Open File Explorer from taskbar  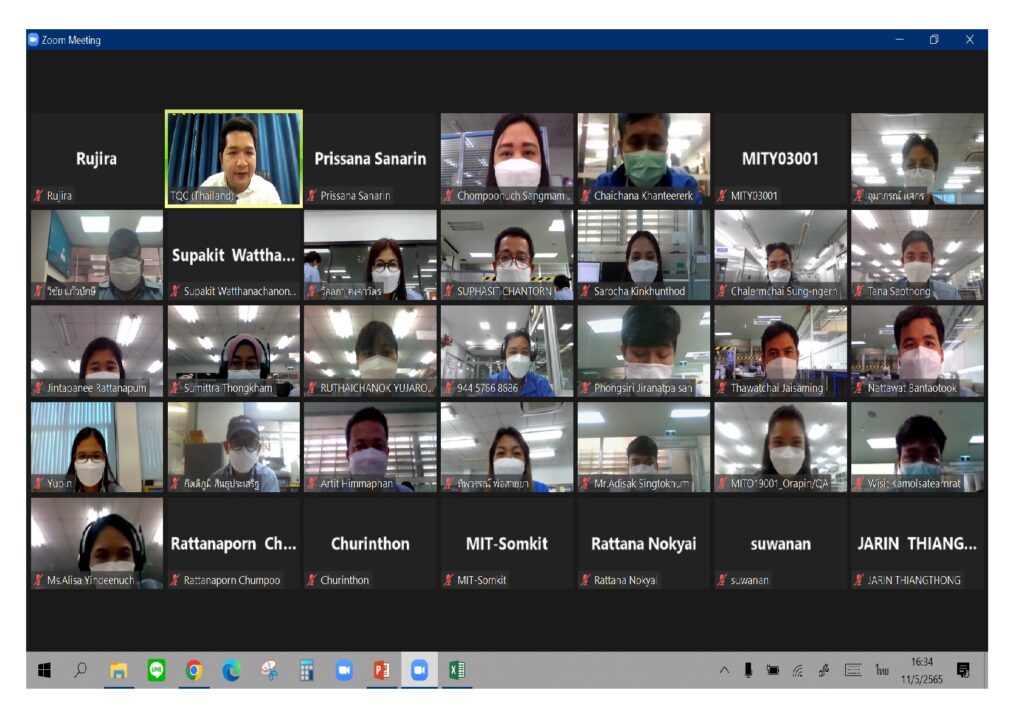tap(118, 671)
